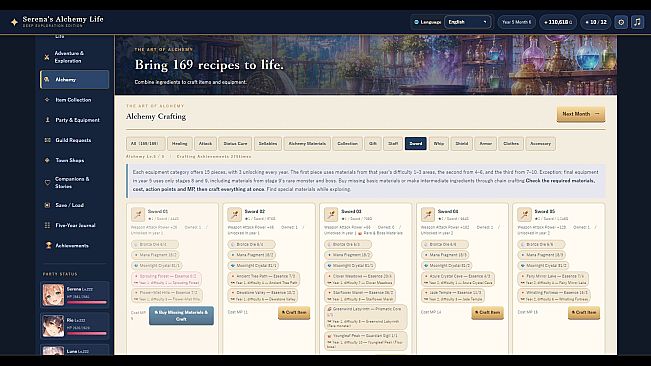Open the Language dropdown showing English
The height and width of the screenshot is (366, 651).
click(x=467, y=22)
